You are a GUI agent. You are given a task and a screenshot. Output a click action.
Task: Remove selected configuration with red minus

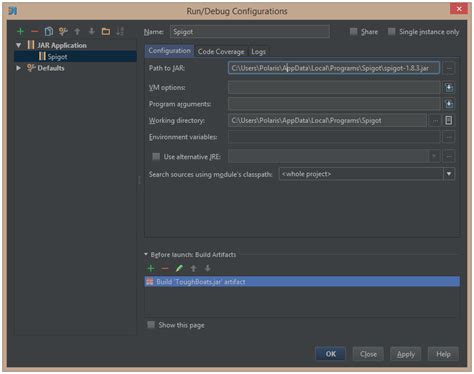pos(35,31)
